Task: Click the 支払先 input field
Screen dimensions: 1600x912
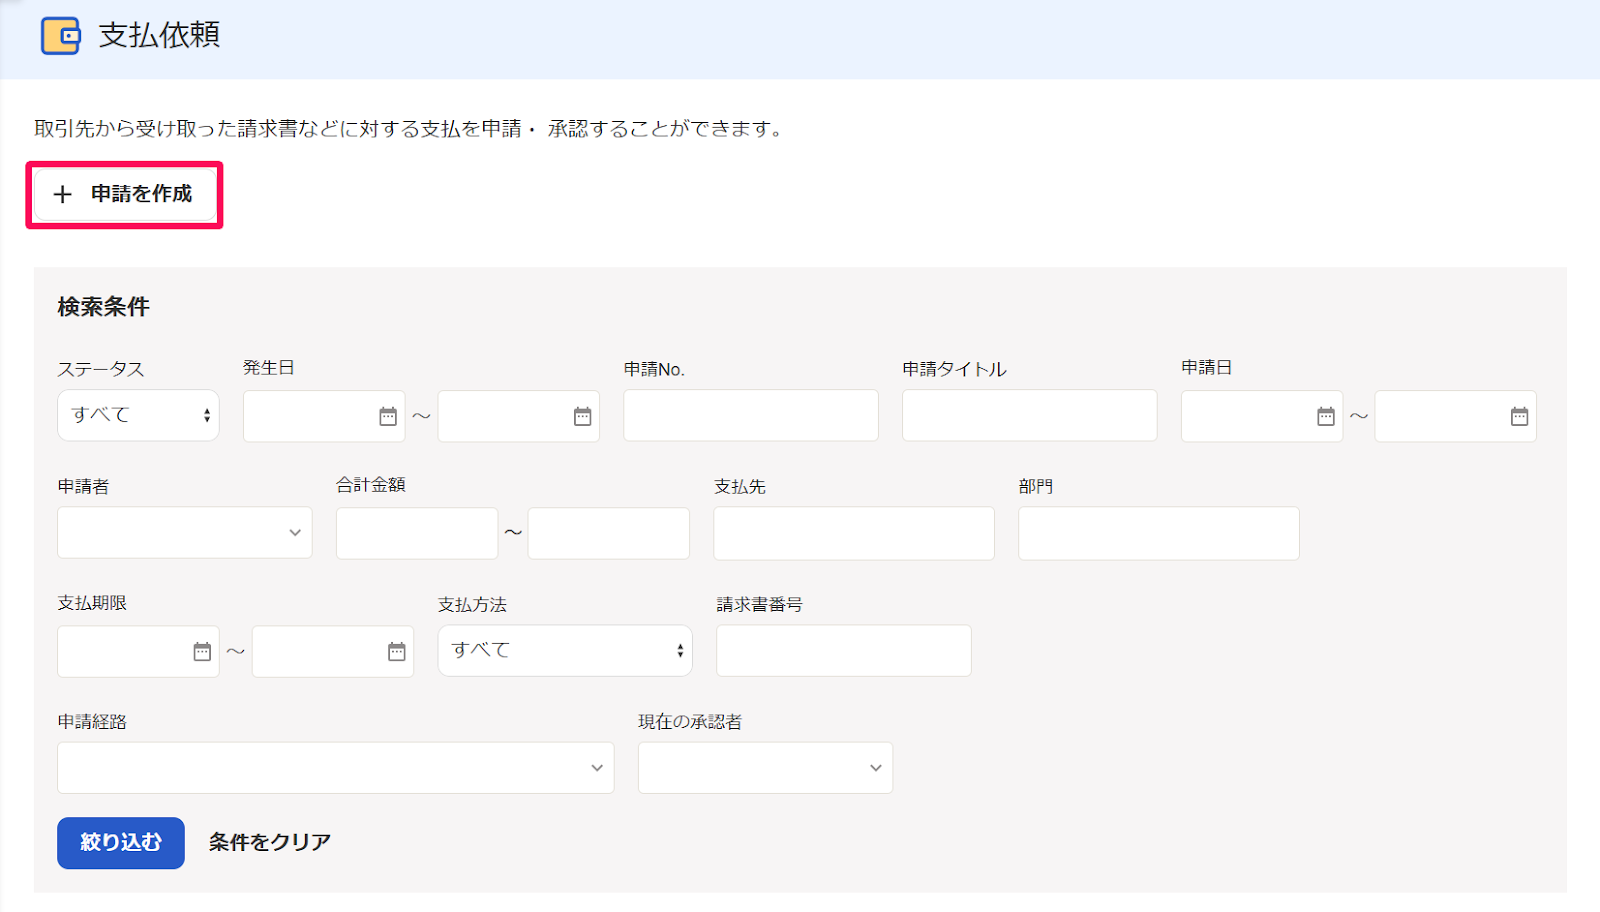Action: click(854, 533)
